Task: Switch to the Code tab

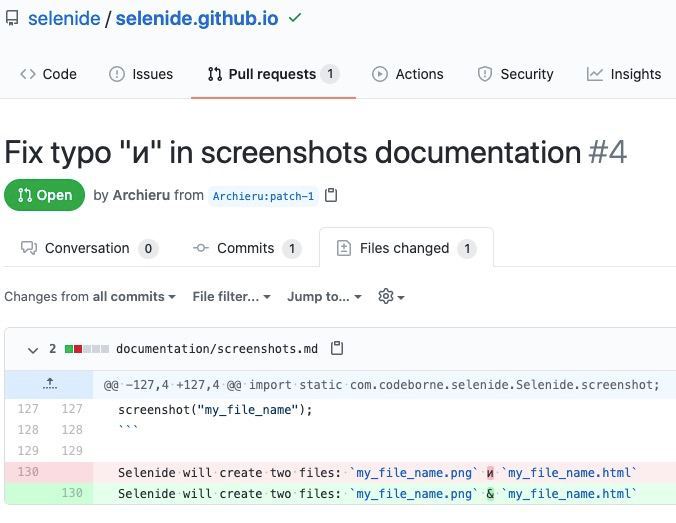Action: pos(48,74)
